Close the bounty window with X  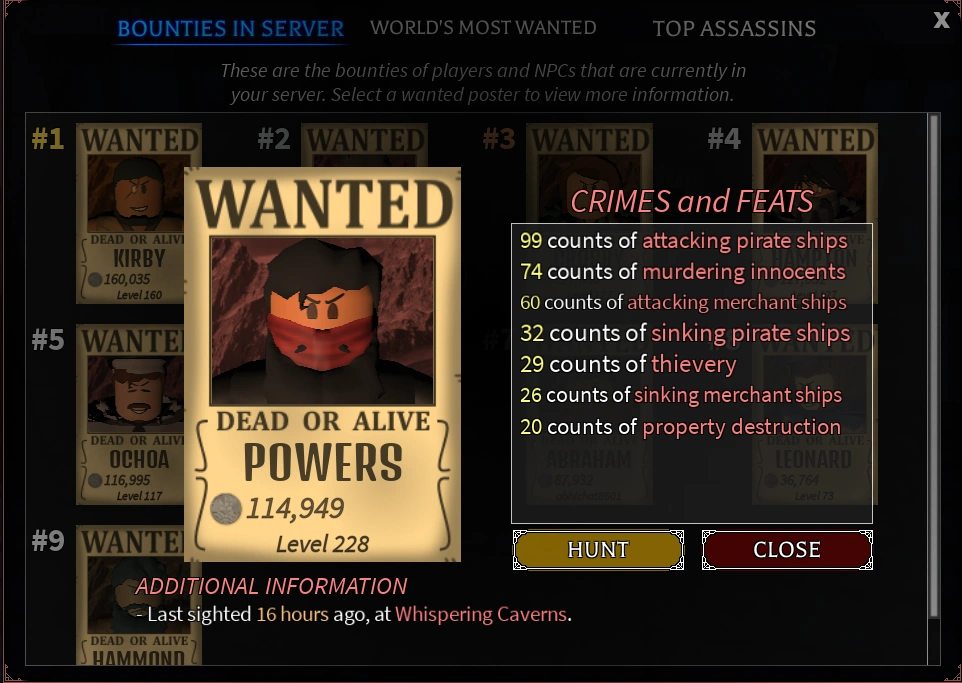coord(942,20)
